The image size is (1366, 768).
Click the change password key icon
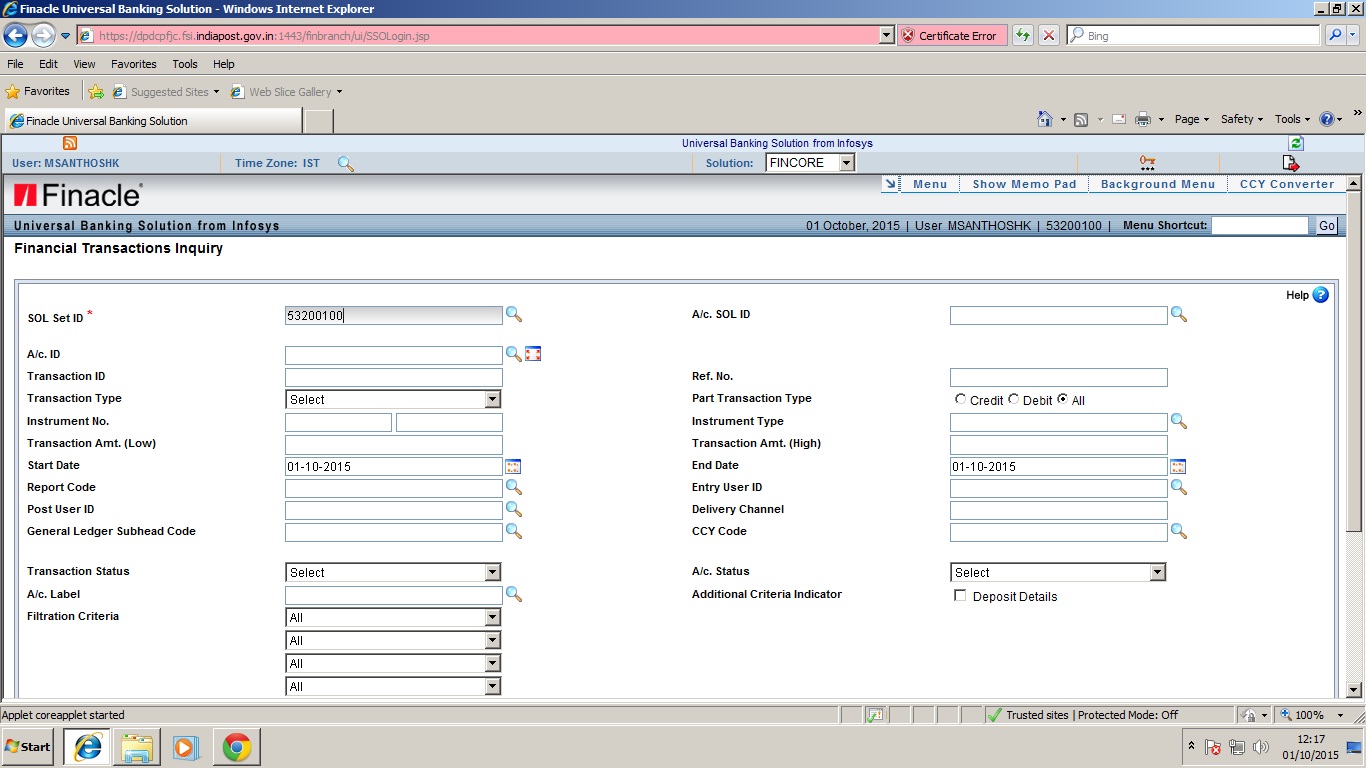pos(1146,162)
